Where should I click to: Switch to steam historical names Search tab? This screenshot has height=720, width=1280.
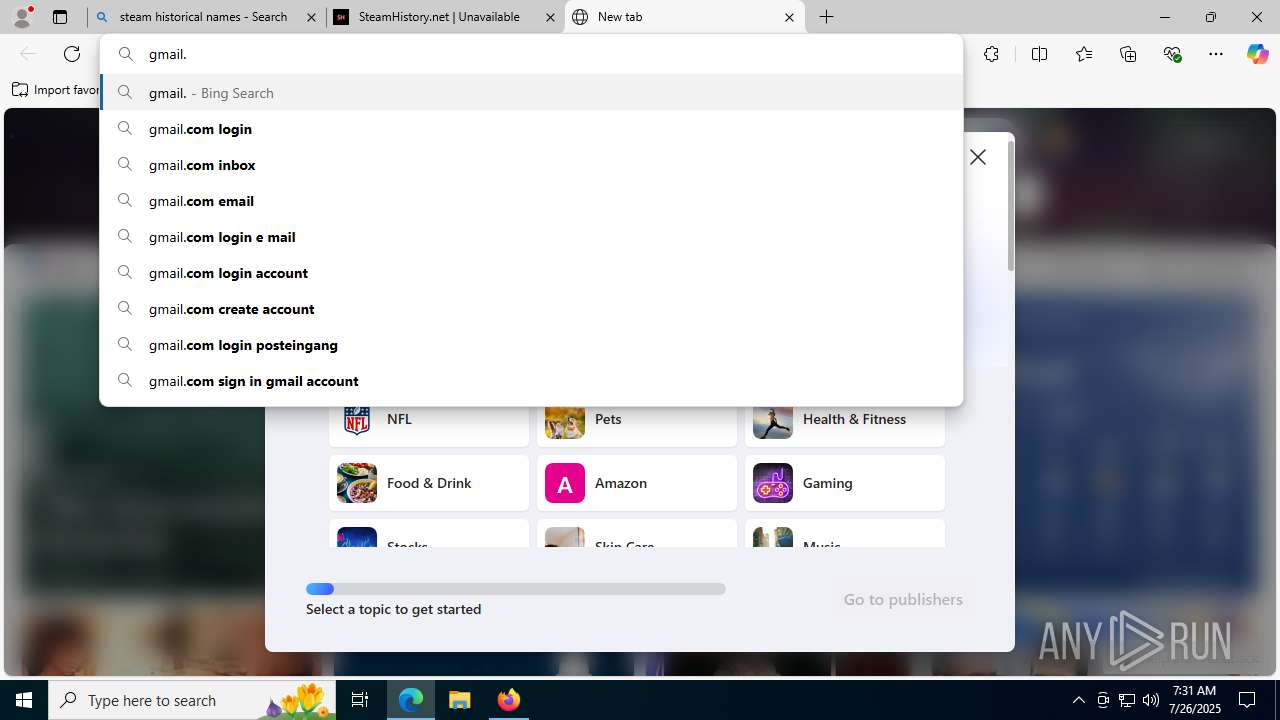point(206,17)
